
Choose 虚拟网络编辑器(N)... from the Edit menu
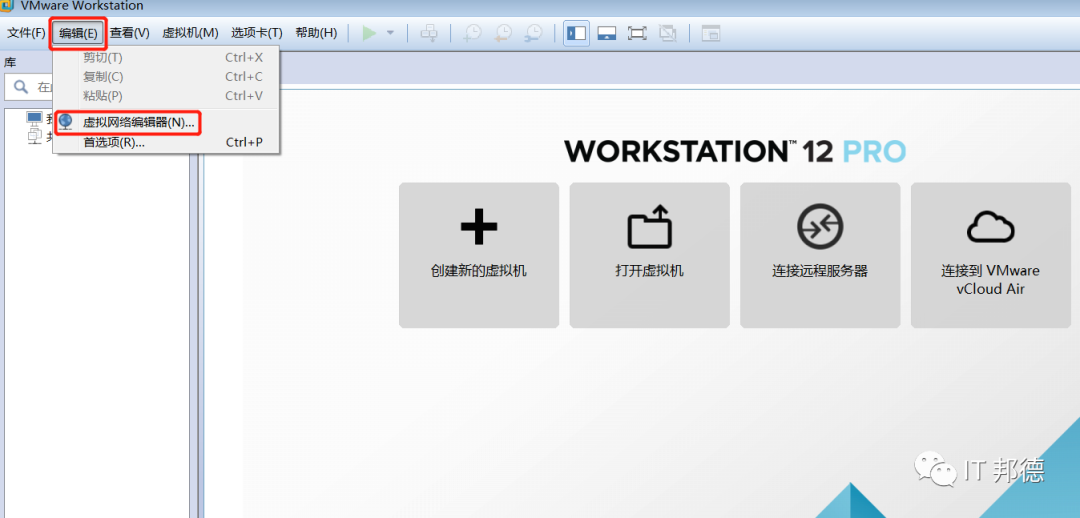pyautogui.click(x=165, y=123)
